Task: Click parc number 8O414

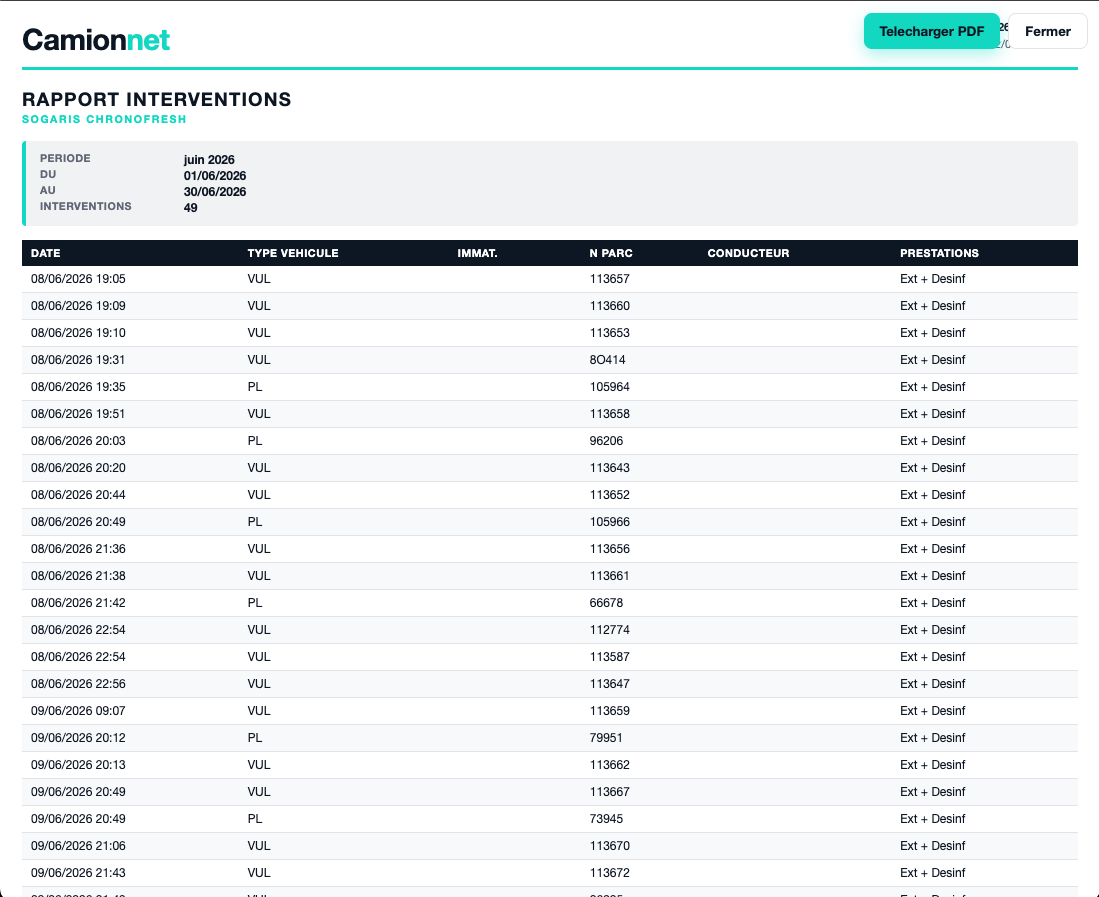Action: pyautogui.click(x=608, y=360)
